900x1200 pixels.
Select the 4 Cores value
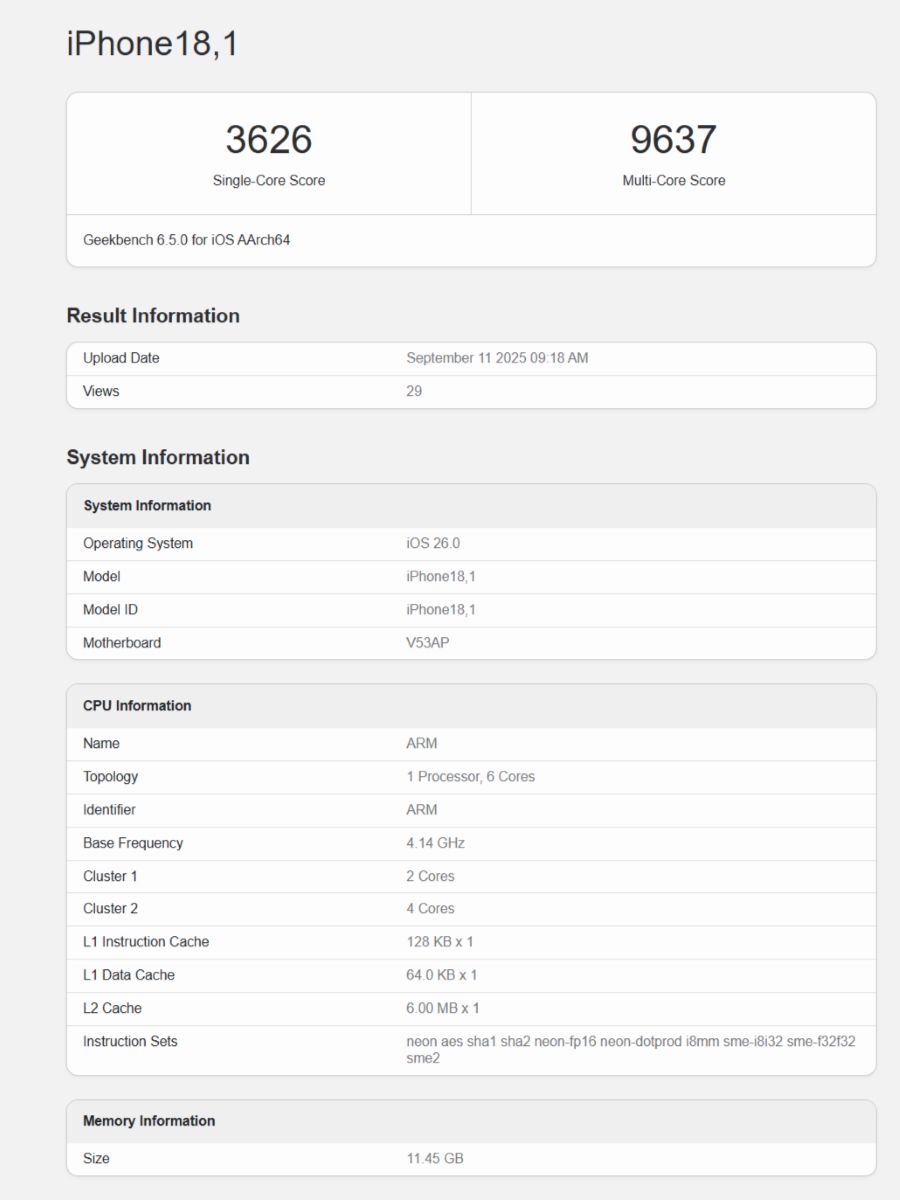point(430,908)
